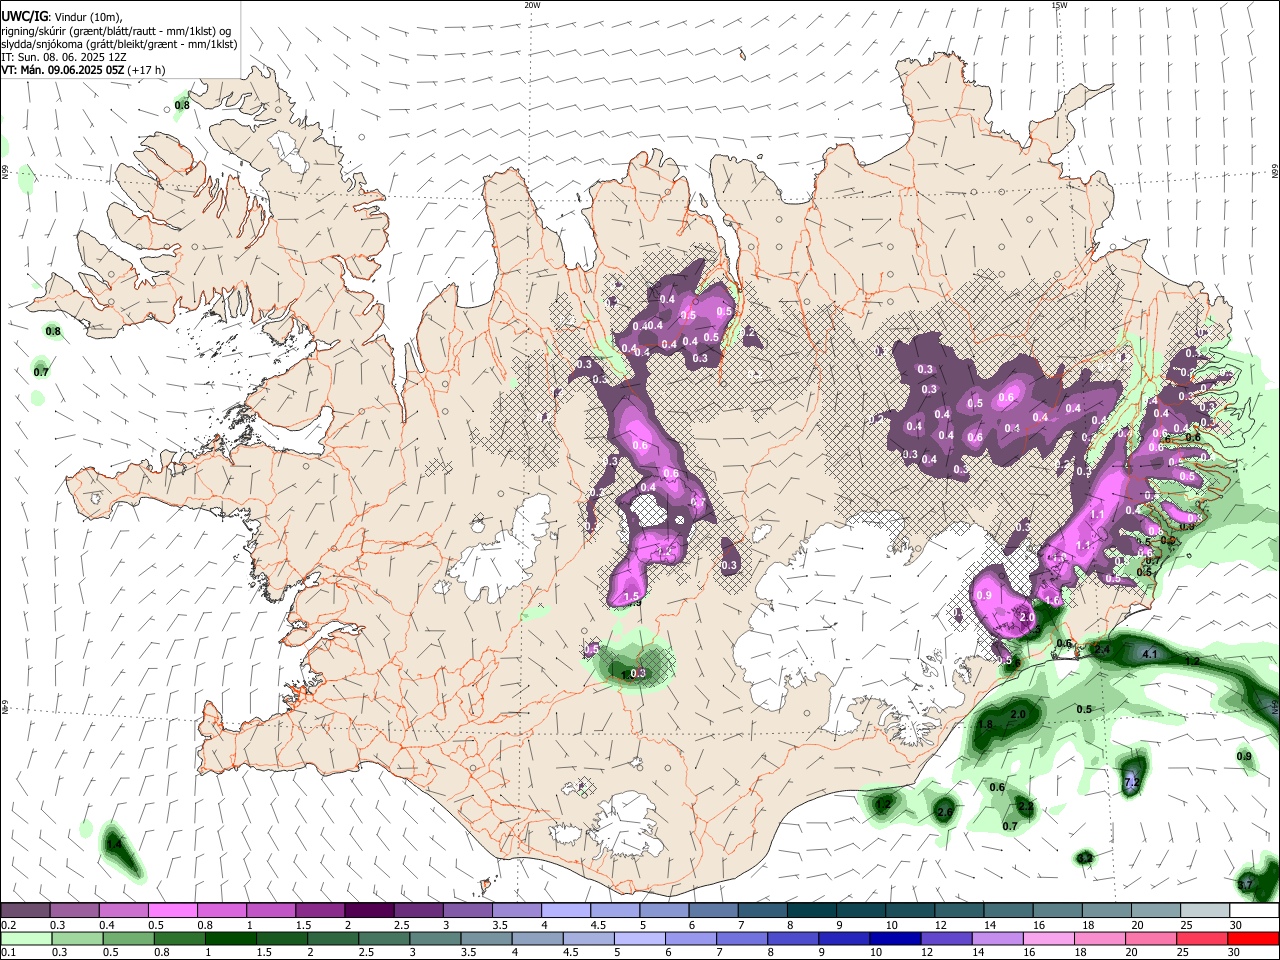Screen dimensions: 1280x960
Task: Select the dark teal 8 swatch, upper scale
Action: pyautogui.click(x=810, y=911)
